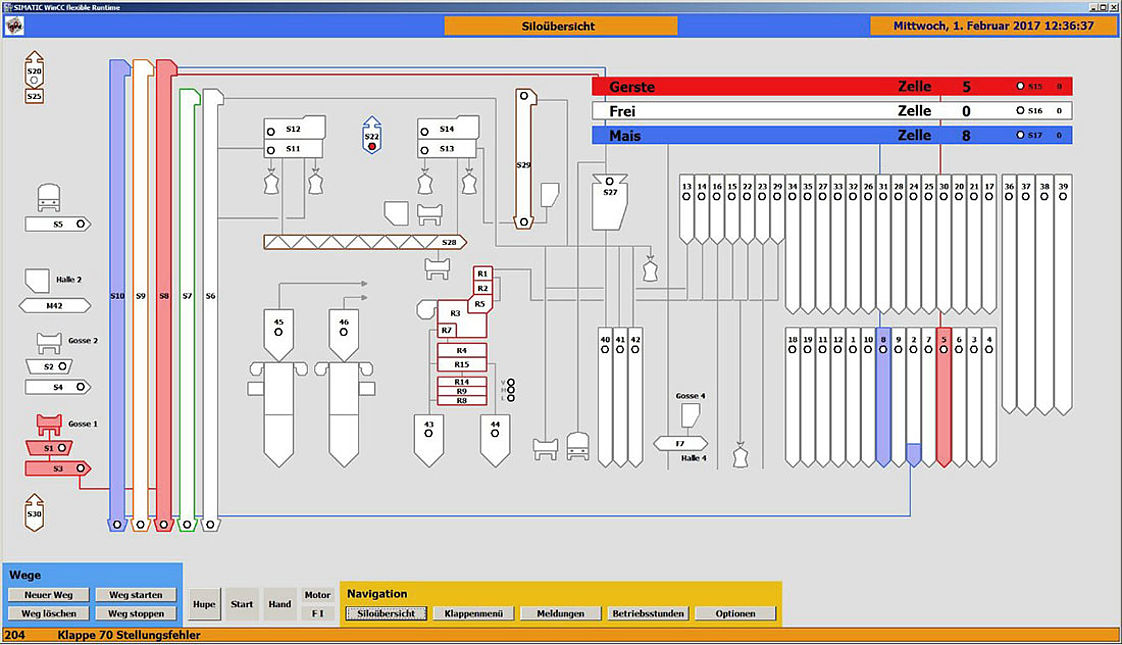The height and width of the screenshot is (645, 1122).
Task: Select blue silo cell 8
Action: [x=883, y=397]
